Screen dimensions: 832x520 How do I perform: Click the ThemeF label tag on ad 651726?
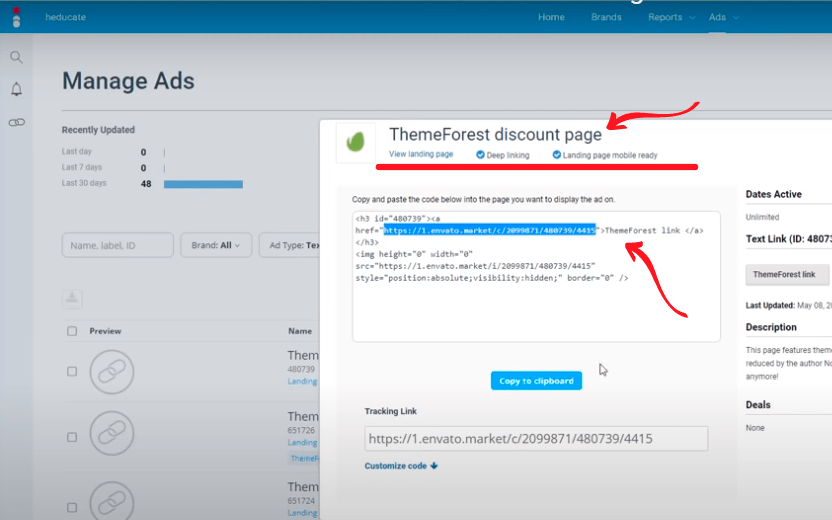tap(304, 458)
